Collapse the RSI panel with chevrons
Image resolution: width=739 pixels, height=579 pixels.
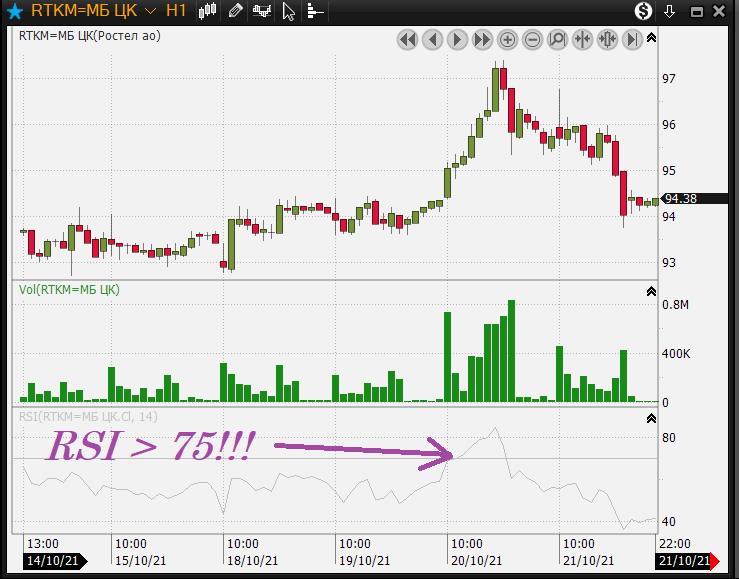(651, 418)
